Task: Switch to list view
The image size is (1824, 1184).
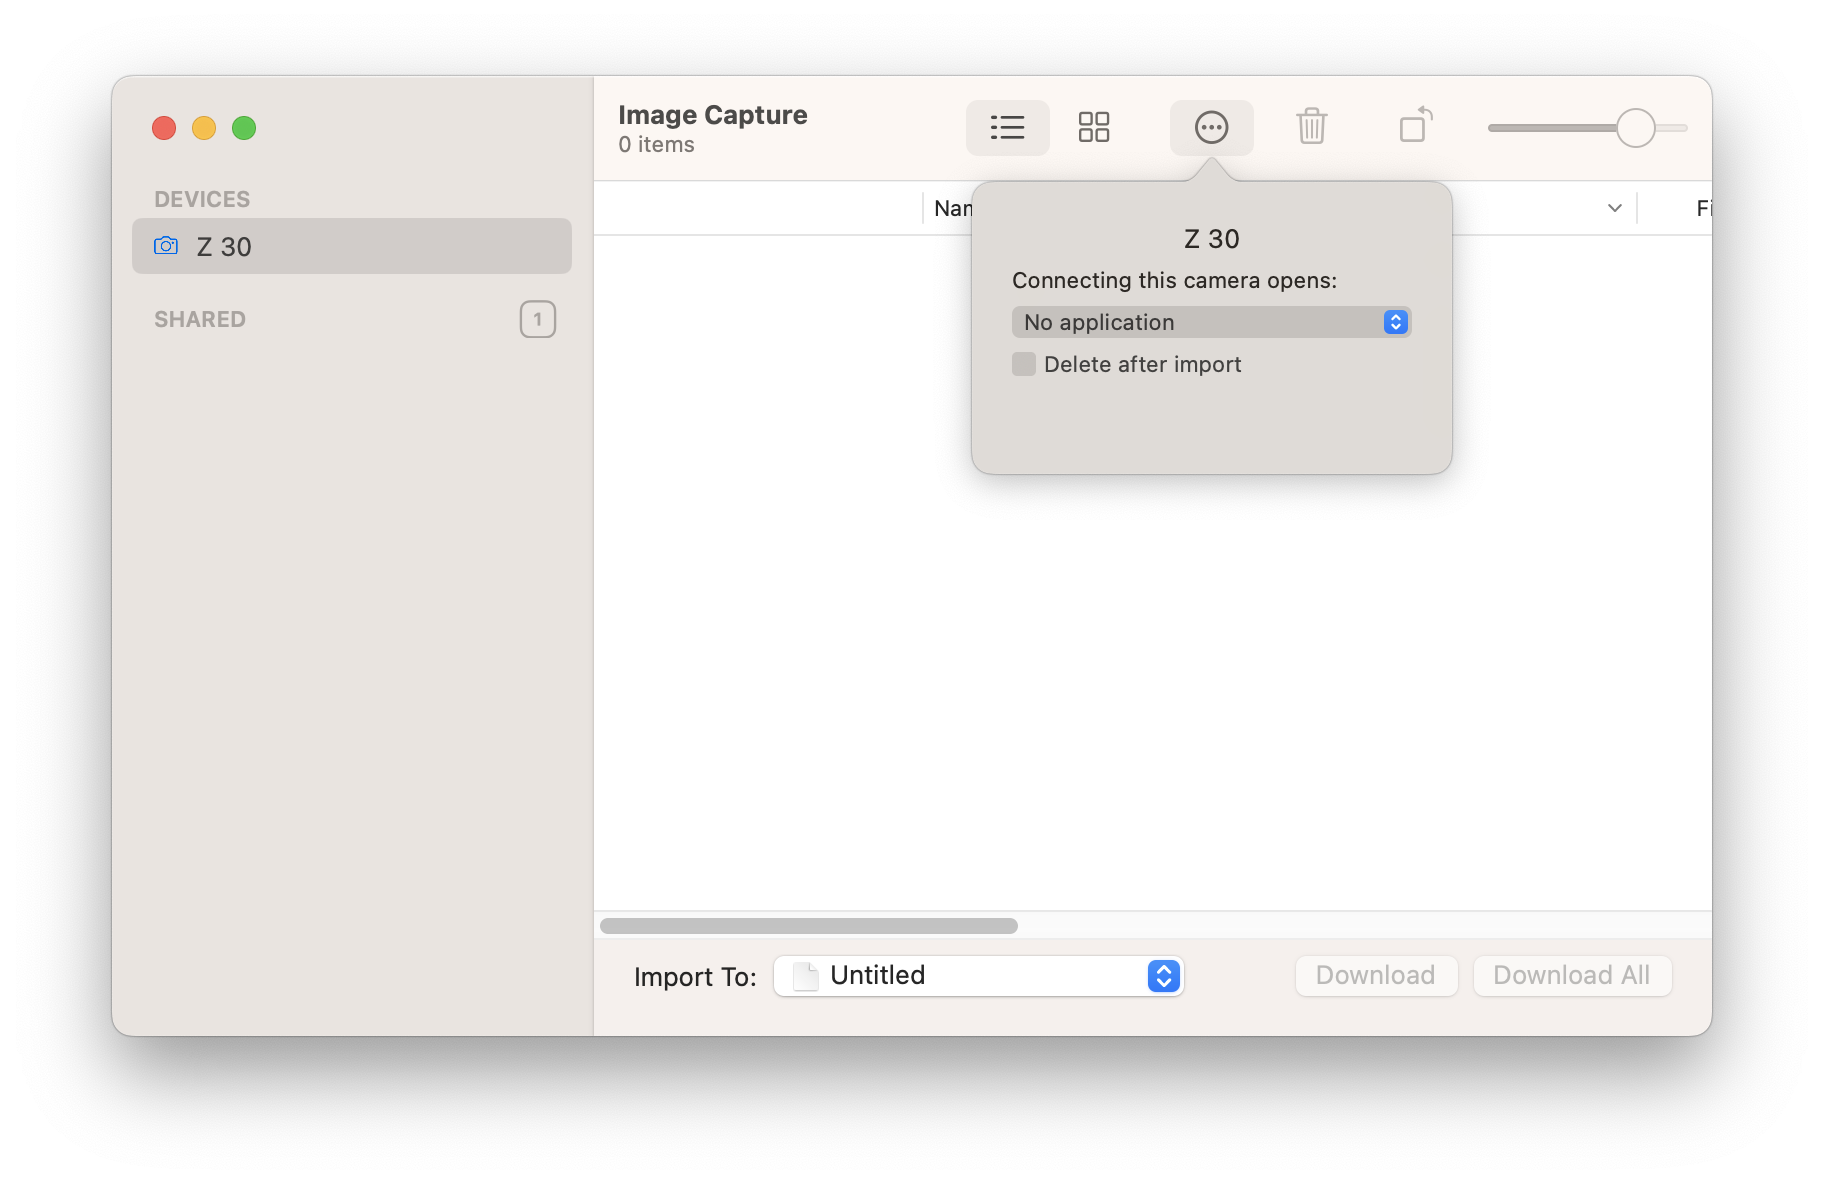Action: pyautogui.click(x=1007, y=128)
